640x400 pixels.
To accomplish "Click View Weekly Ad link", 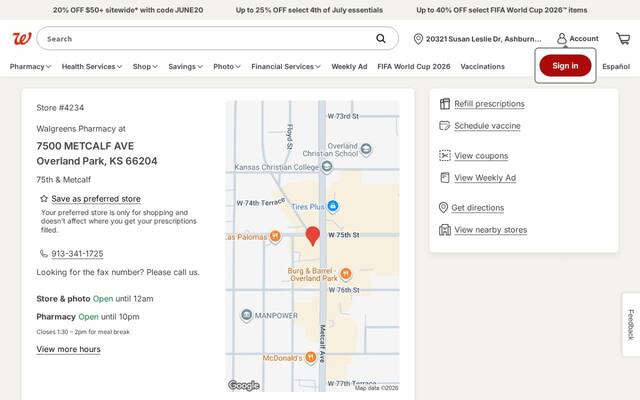I will [485, 178].
